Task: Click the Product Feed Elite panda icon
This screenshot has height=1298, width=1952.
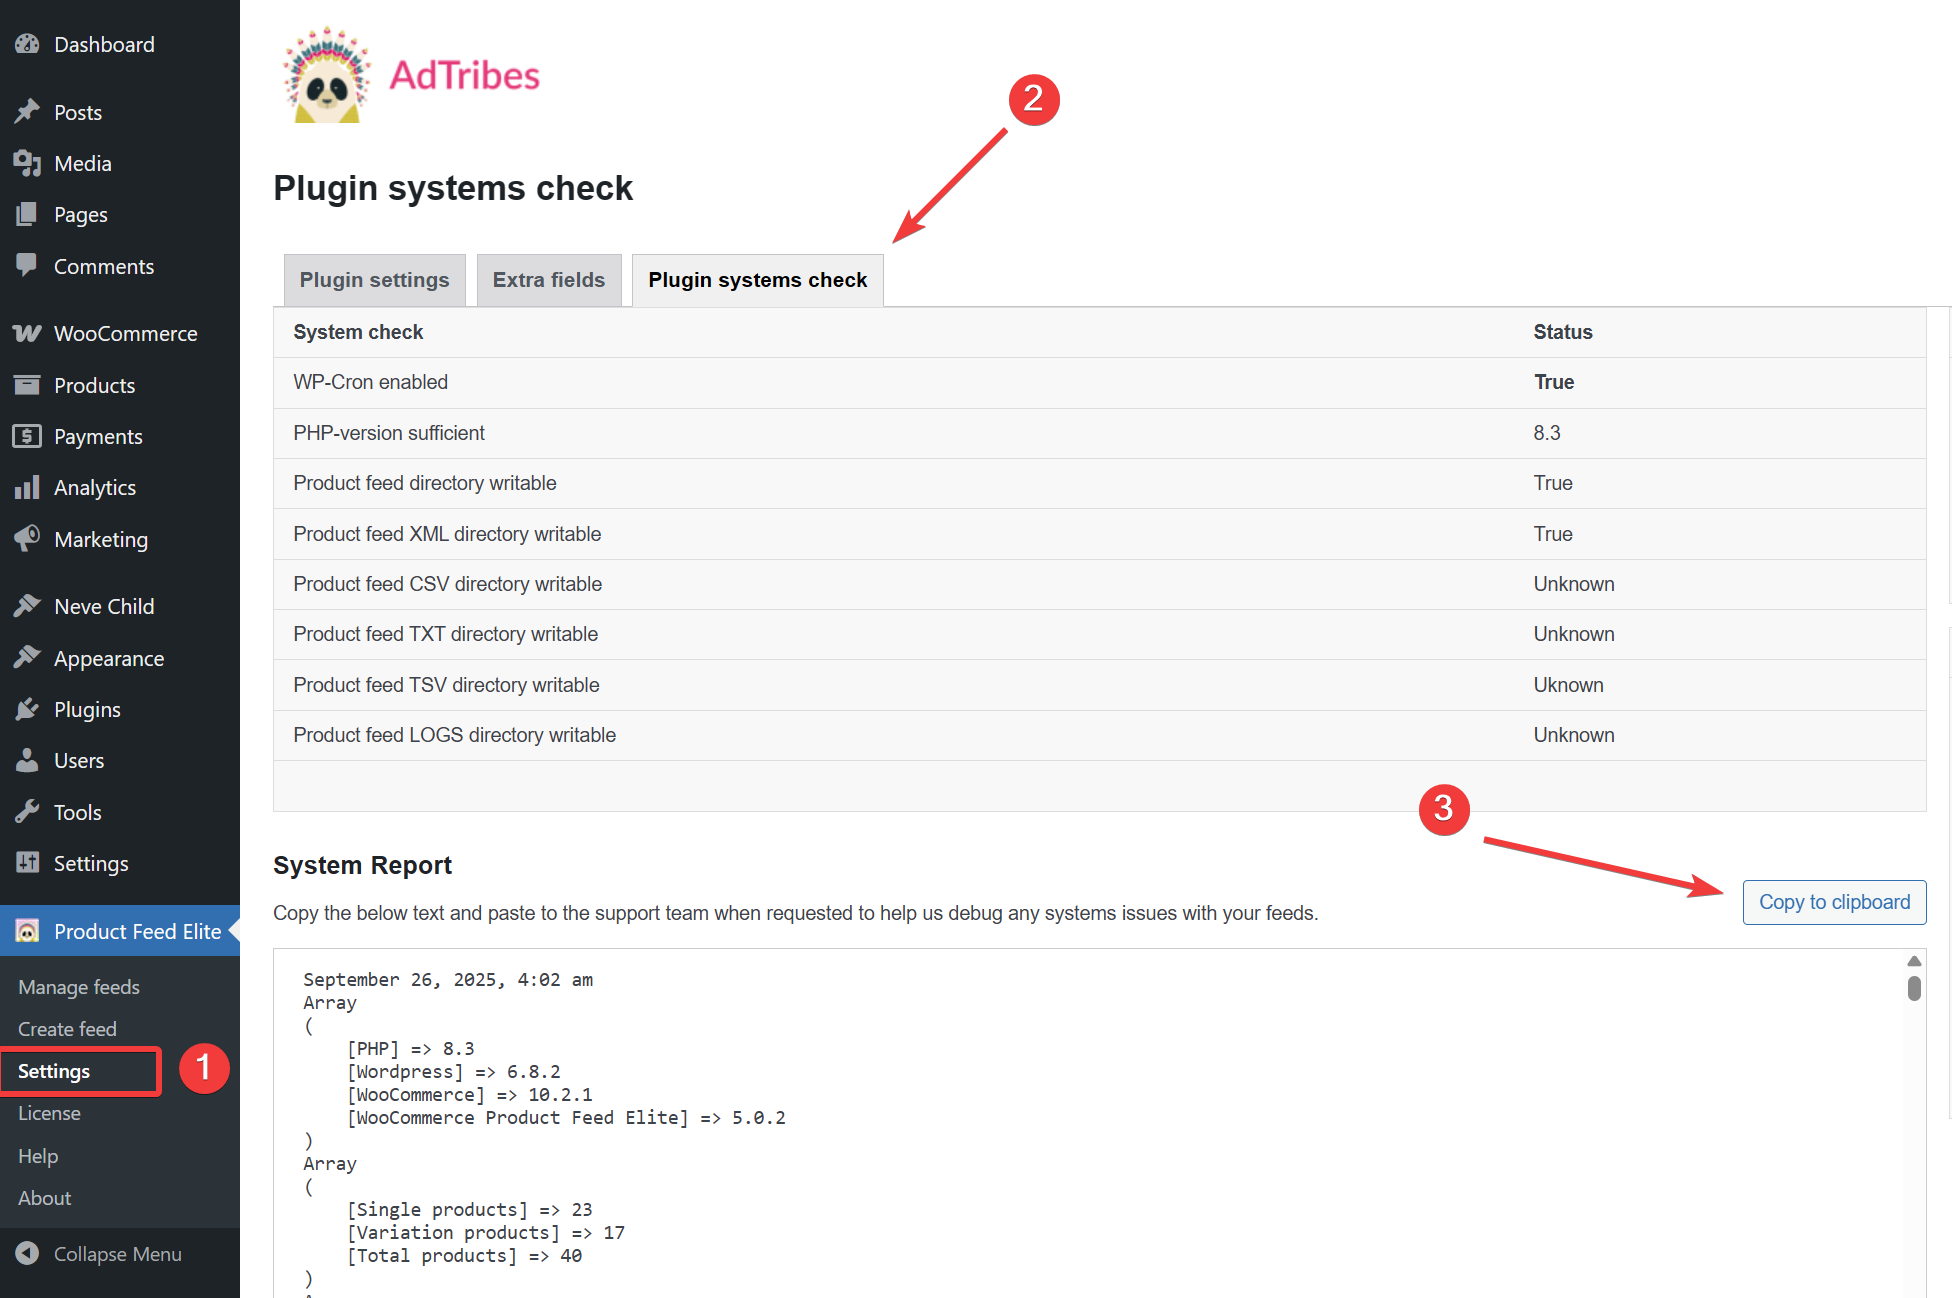Action: [27, 931]
